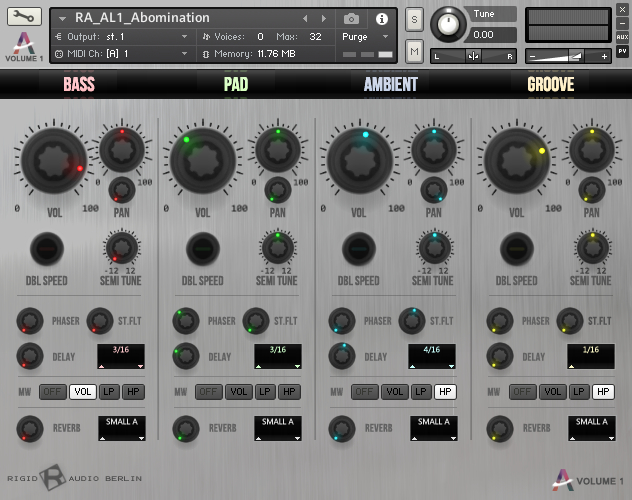This screenshot has width=632, height=500.
Task: Click the Pad ST.FLT knob
Action: click(x=256, y=321)
